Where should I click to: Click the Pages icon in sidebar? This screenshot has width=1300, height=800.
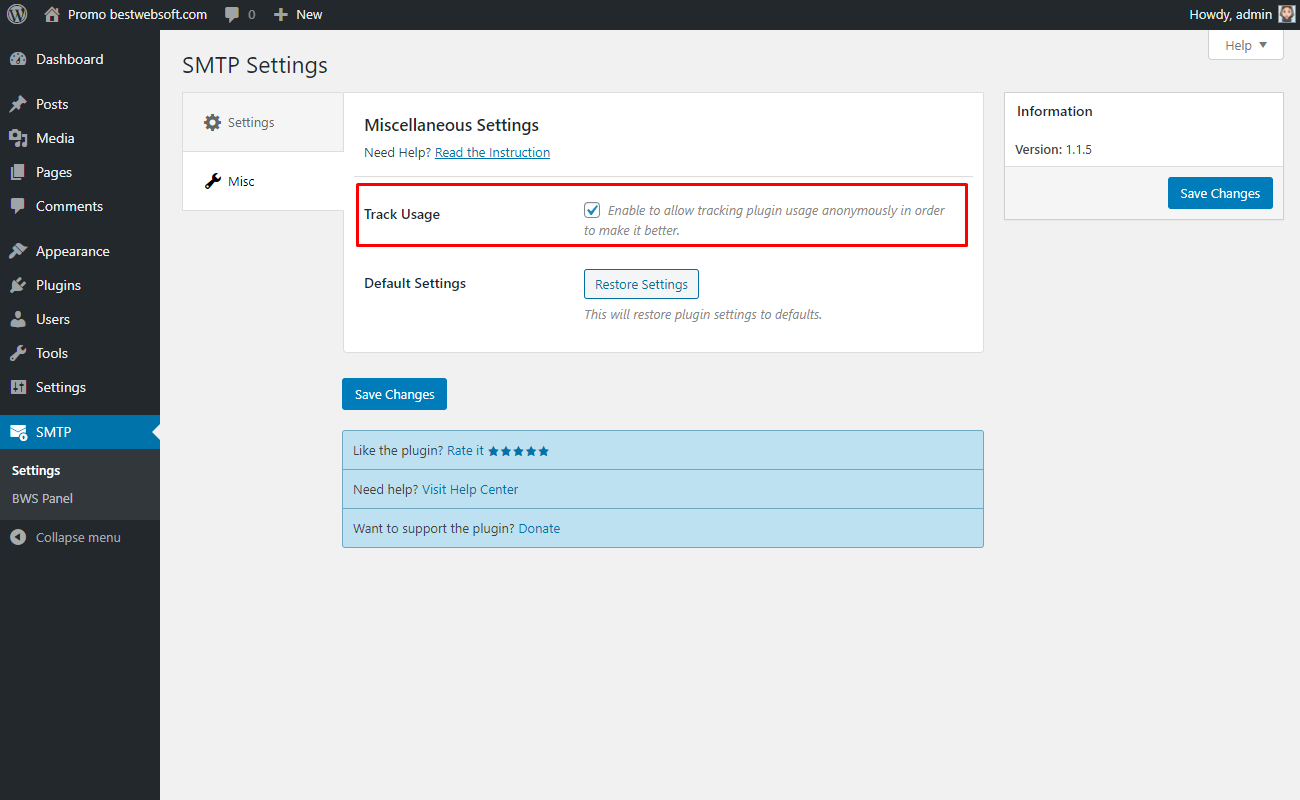18,172
